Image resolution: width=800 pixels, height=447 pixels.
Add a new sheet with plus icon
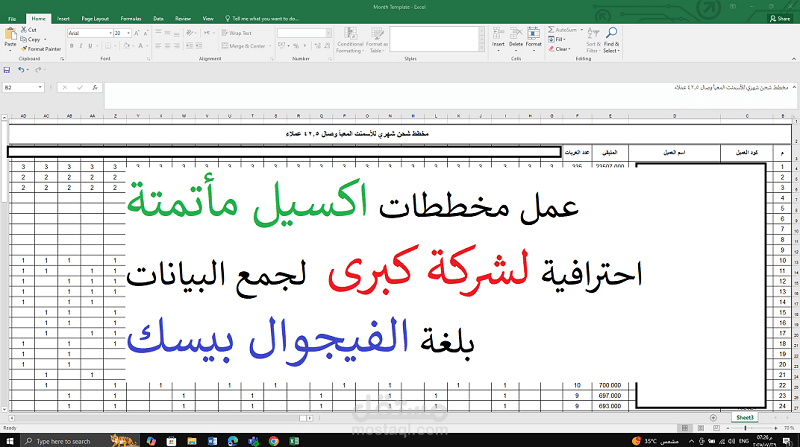713,418
